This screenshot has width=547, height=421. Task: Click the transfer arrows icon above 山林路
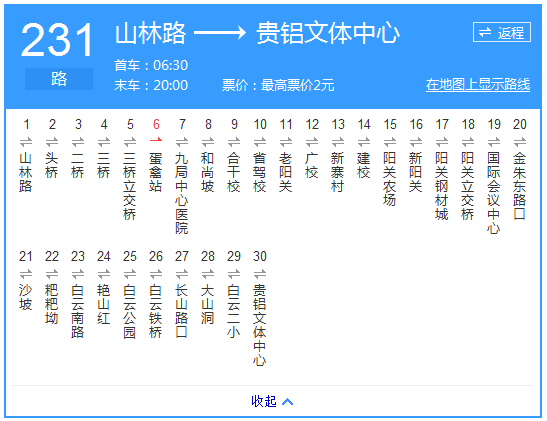(x=26, y=142)
